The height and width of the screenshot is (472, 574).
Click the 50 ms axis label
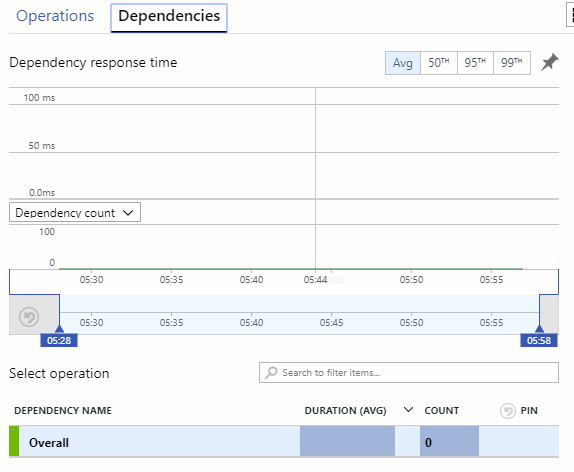pyautogui.click(x=42, y=146)
